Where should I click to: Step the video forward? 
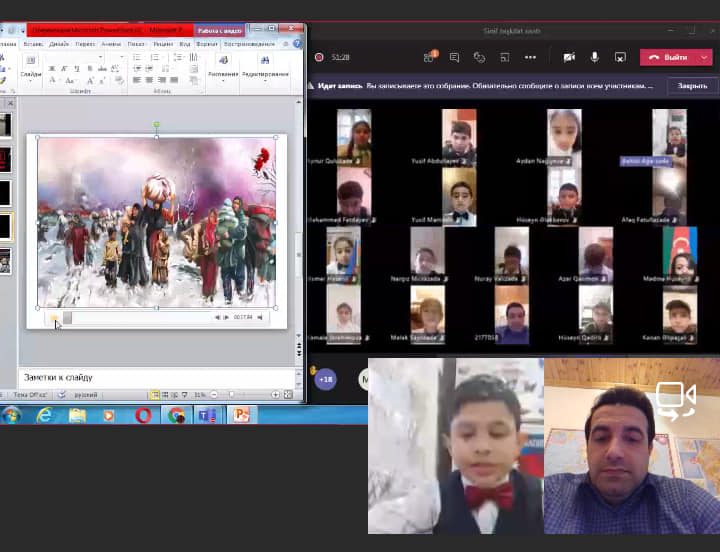[226, 317]
